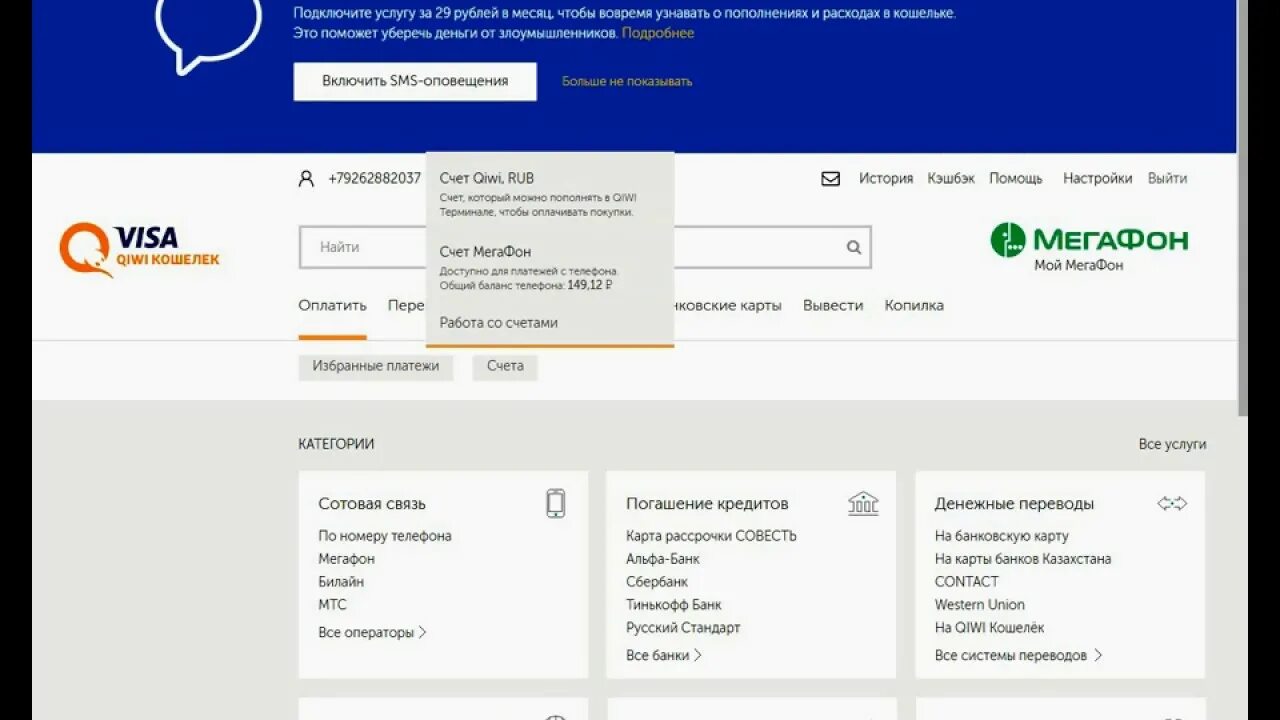Open Помощь in top navigation
Image resolution: width=1280 pixels, height=720 pixels.
coord(1016,178)
